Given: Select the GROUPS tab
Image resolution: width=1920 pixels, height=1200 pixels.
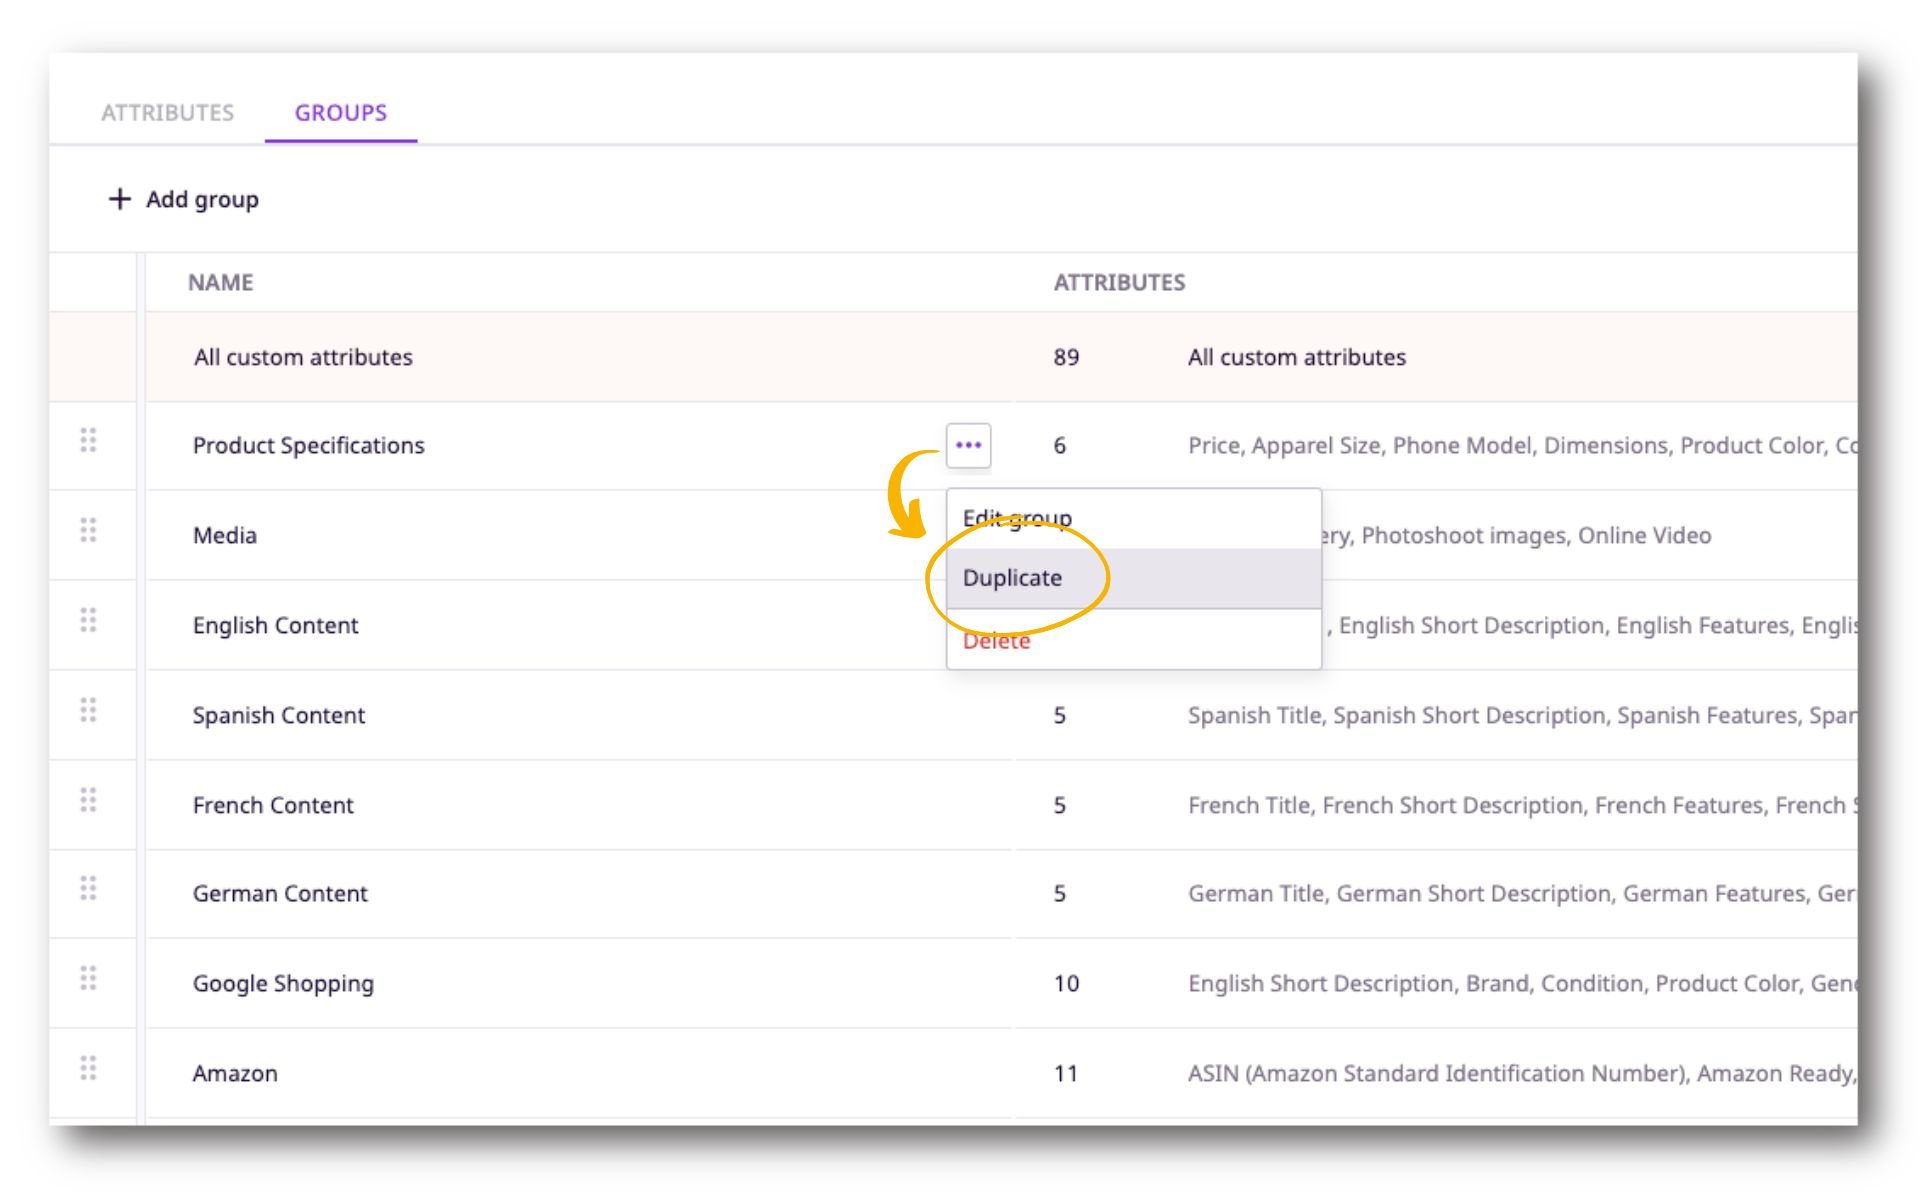Looking at the screenshot, I should coord(340,112).
